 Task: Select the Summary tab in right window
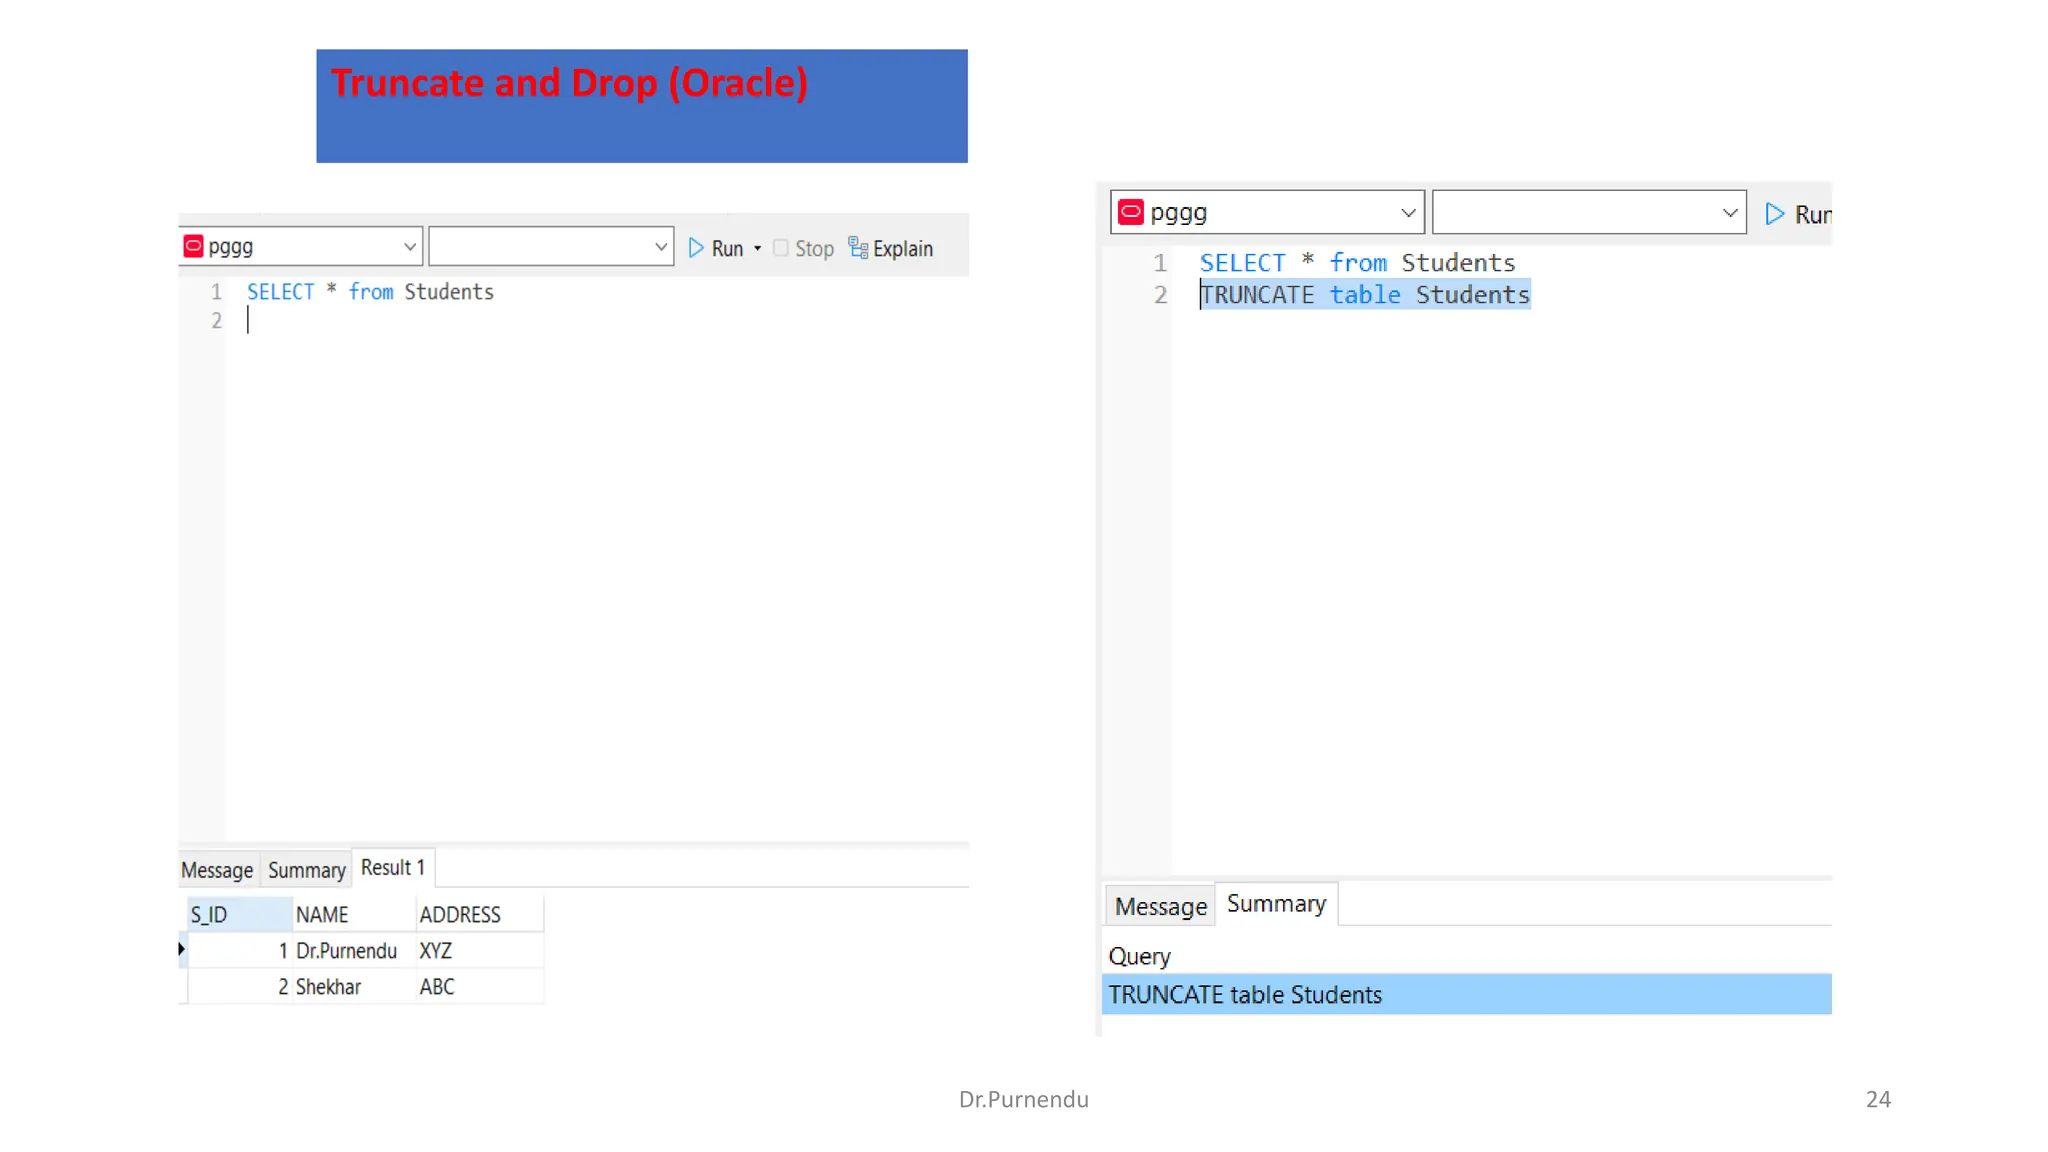pyautogui.click(x=1277, y=904)
